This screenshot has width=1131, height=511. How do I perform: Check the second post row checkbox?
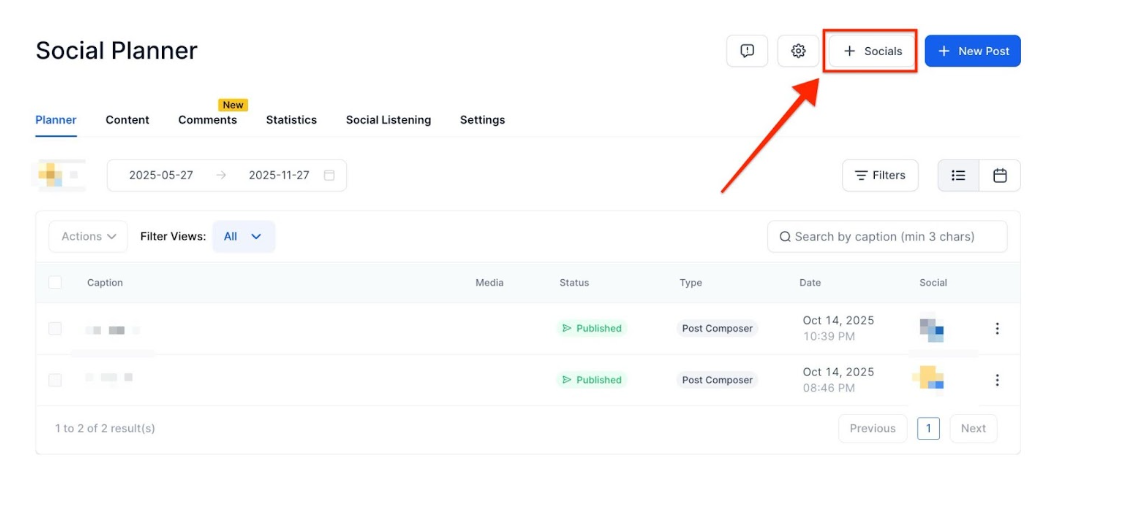point(55,380)
